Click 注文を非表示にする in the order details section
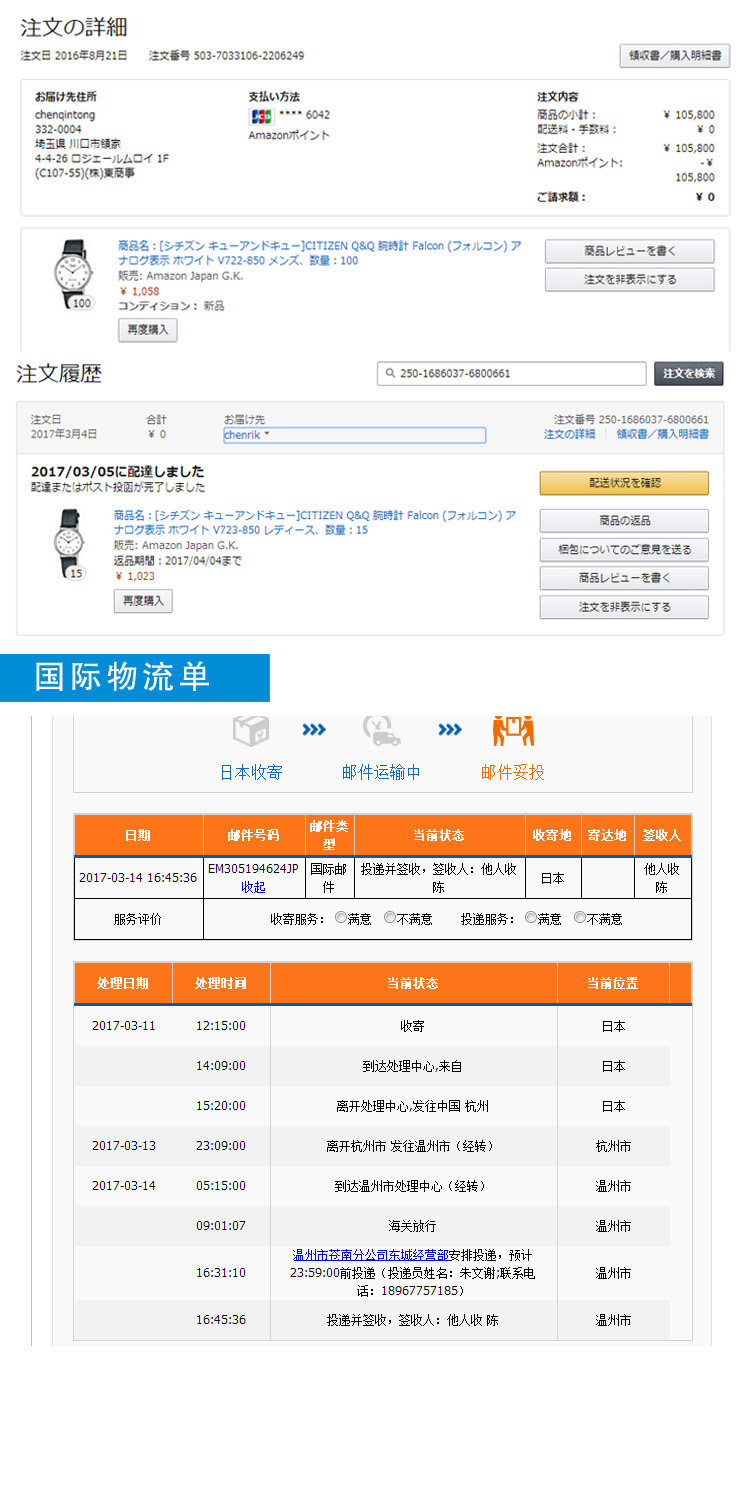750x1500 pixels. pyautogui.click(x=630, y=280)
